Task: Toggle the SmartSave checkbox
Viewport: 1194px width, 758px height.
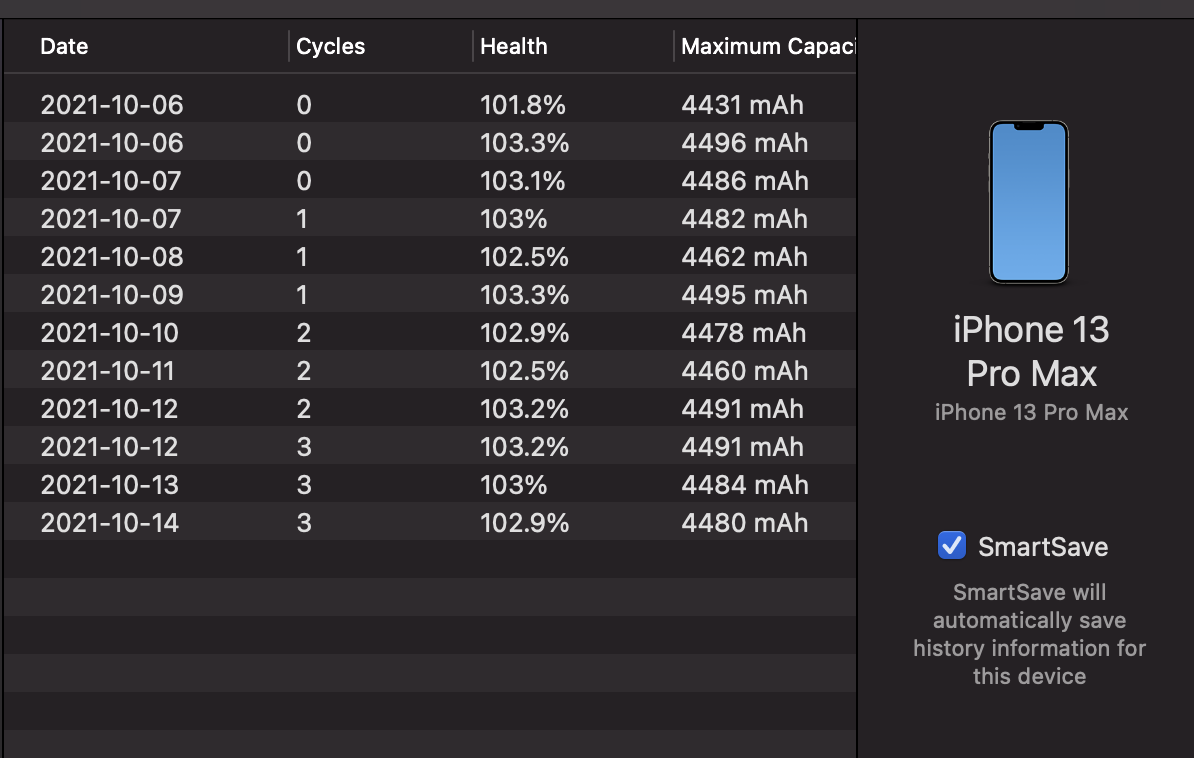Action: pos(951,546)
